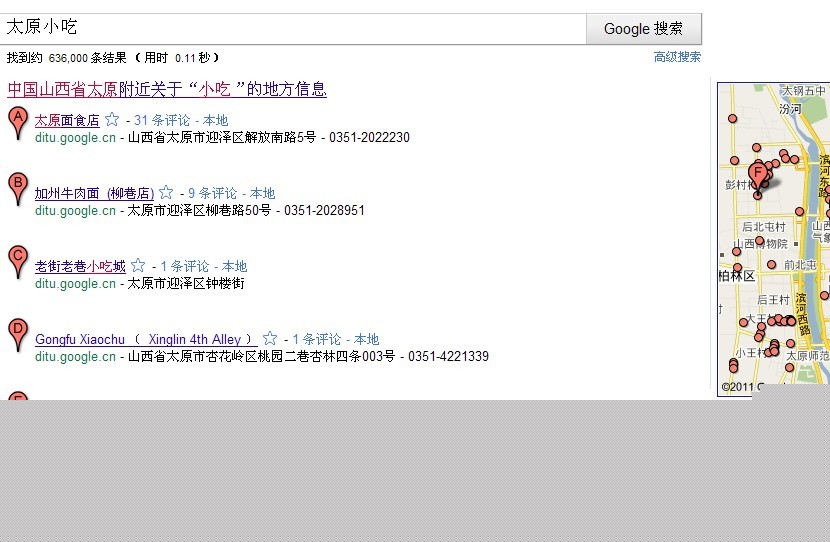Click 本地 link beside 太原面食店

click(x=215, y=120)
